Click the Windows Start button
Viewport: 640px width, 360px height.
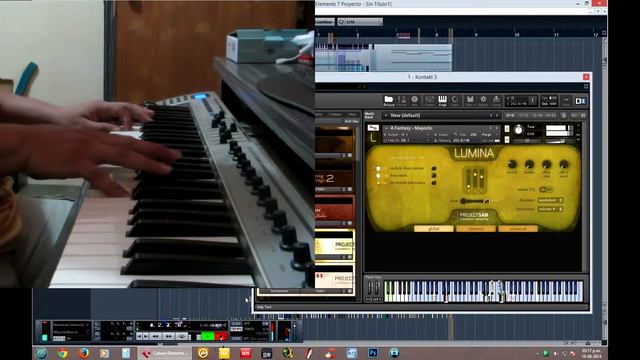pyautogui.click(x=41, y=353)
